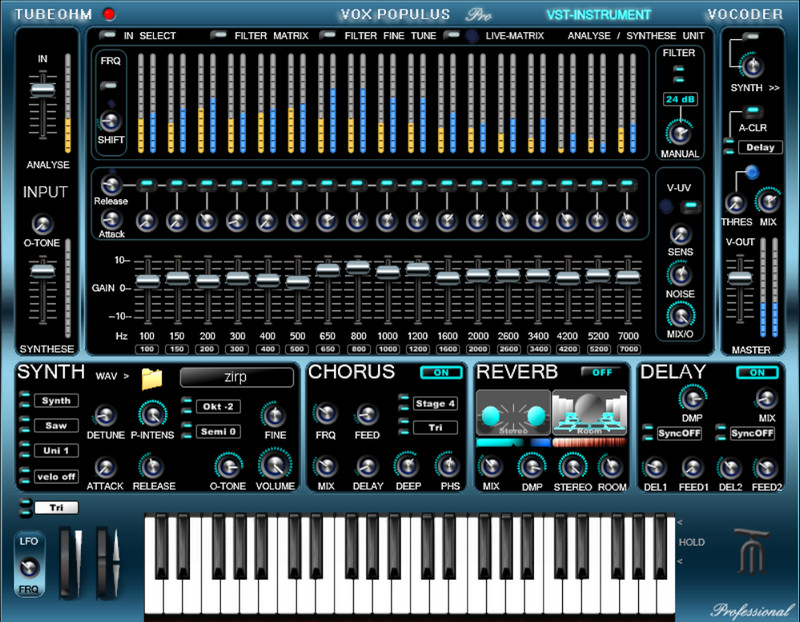The image size is (800, 622).
Task: Adjust the filter MANUAL knob
Action: tap(680, 134)
